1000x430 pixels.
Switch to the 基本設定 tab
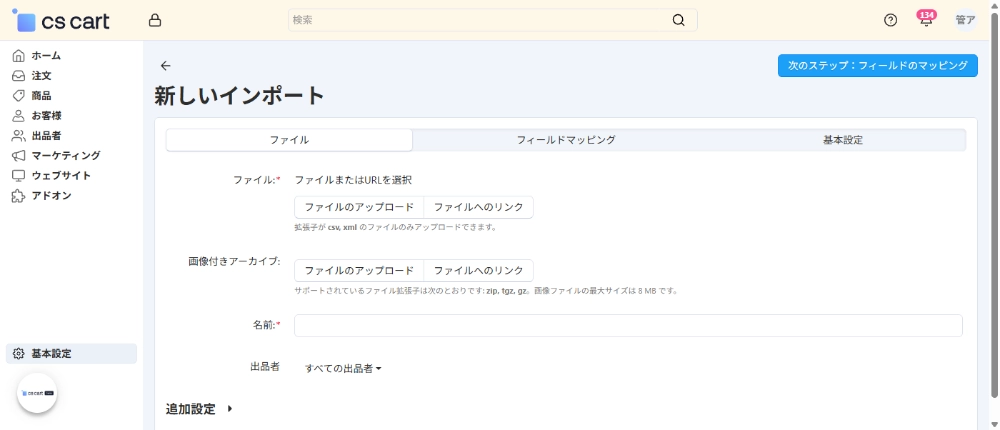click(842, 140)
